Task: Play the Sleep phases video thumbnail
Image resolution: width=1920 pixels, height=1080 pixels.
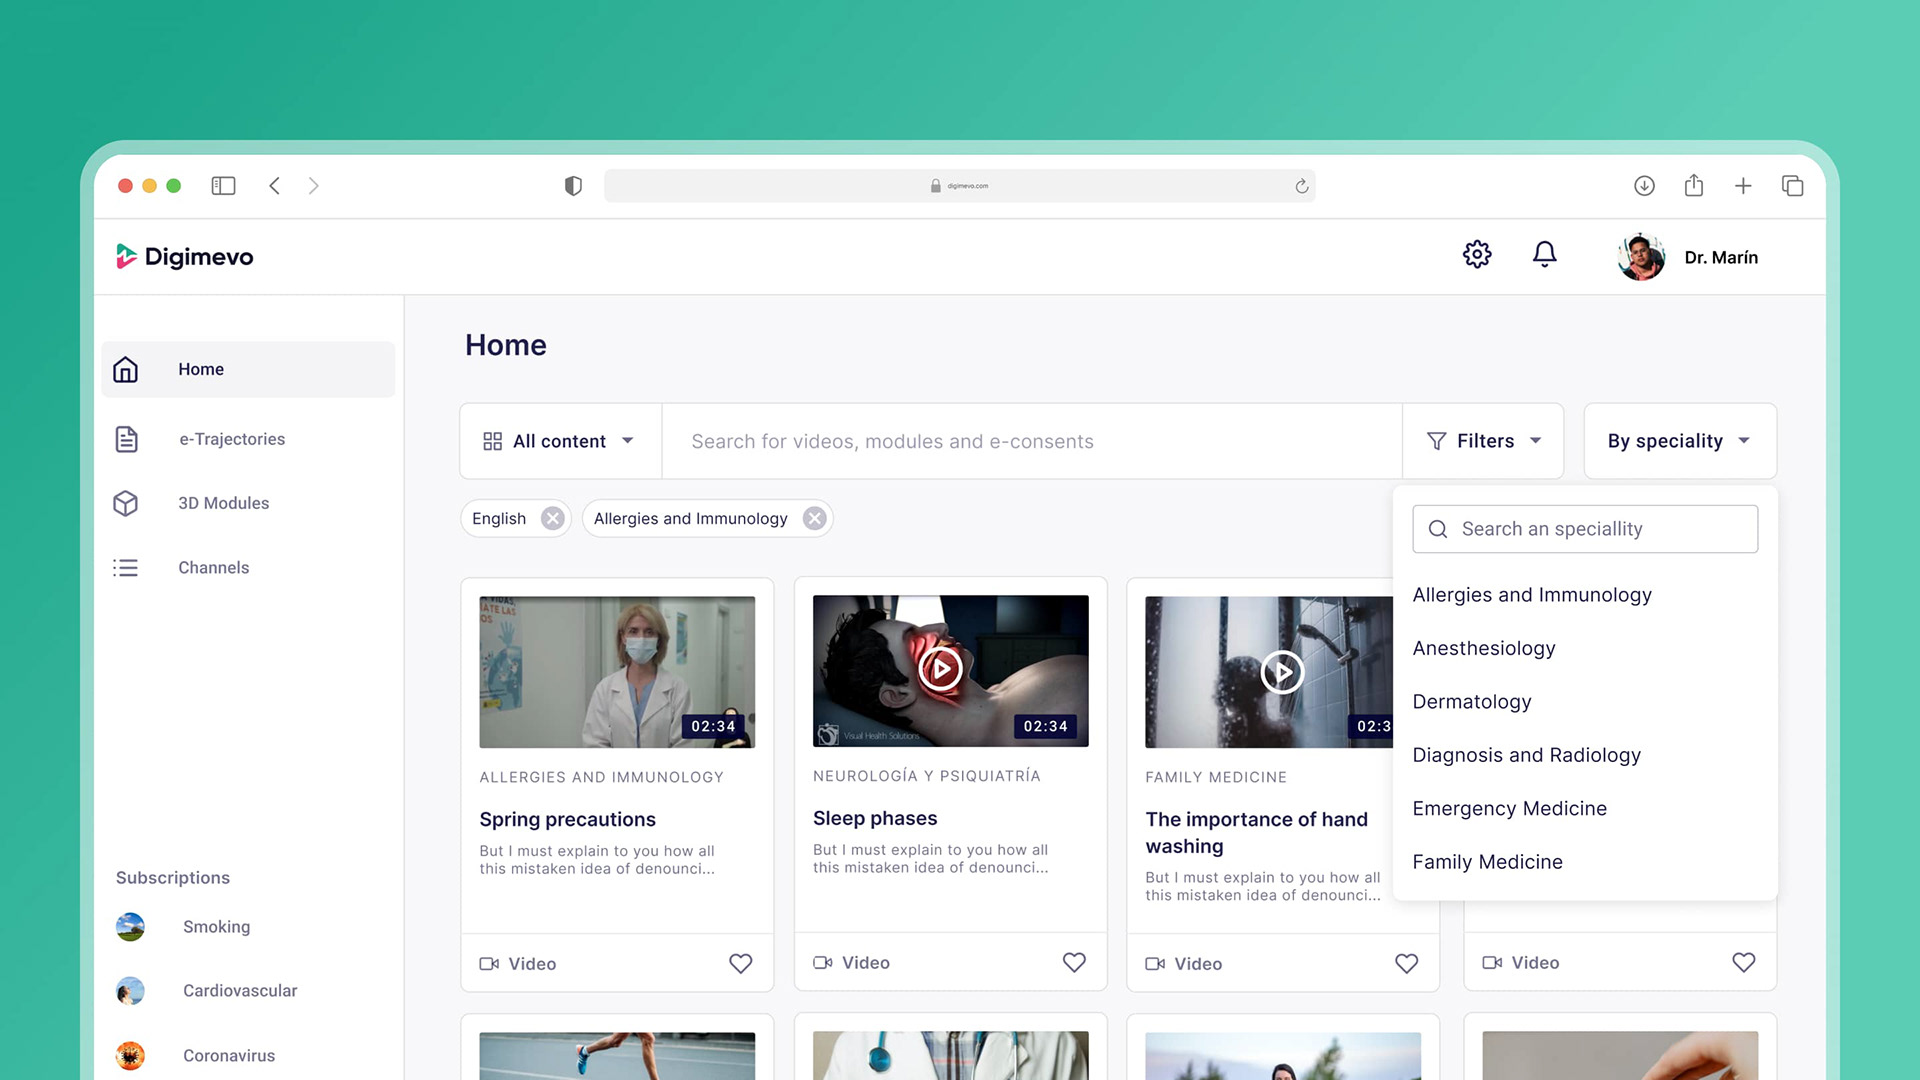Action: (x=940, y=669)
